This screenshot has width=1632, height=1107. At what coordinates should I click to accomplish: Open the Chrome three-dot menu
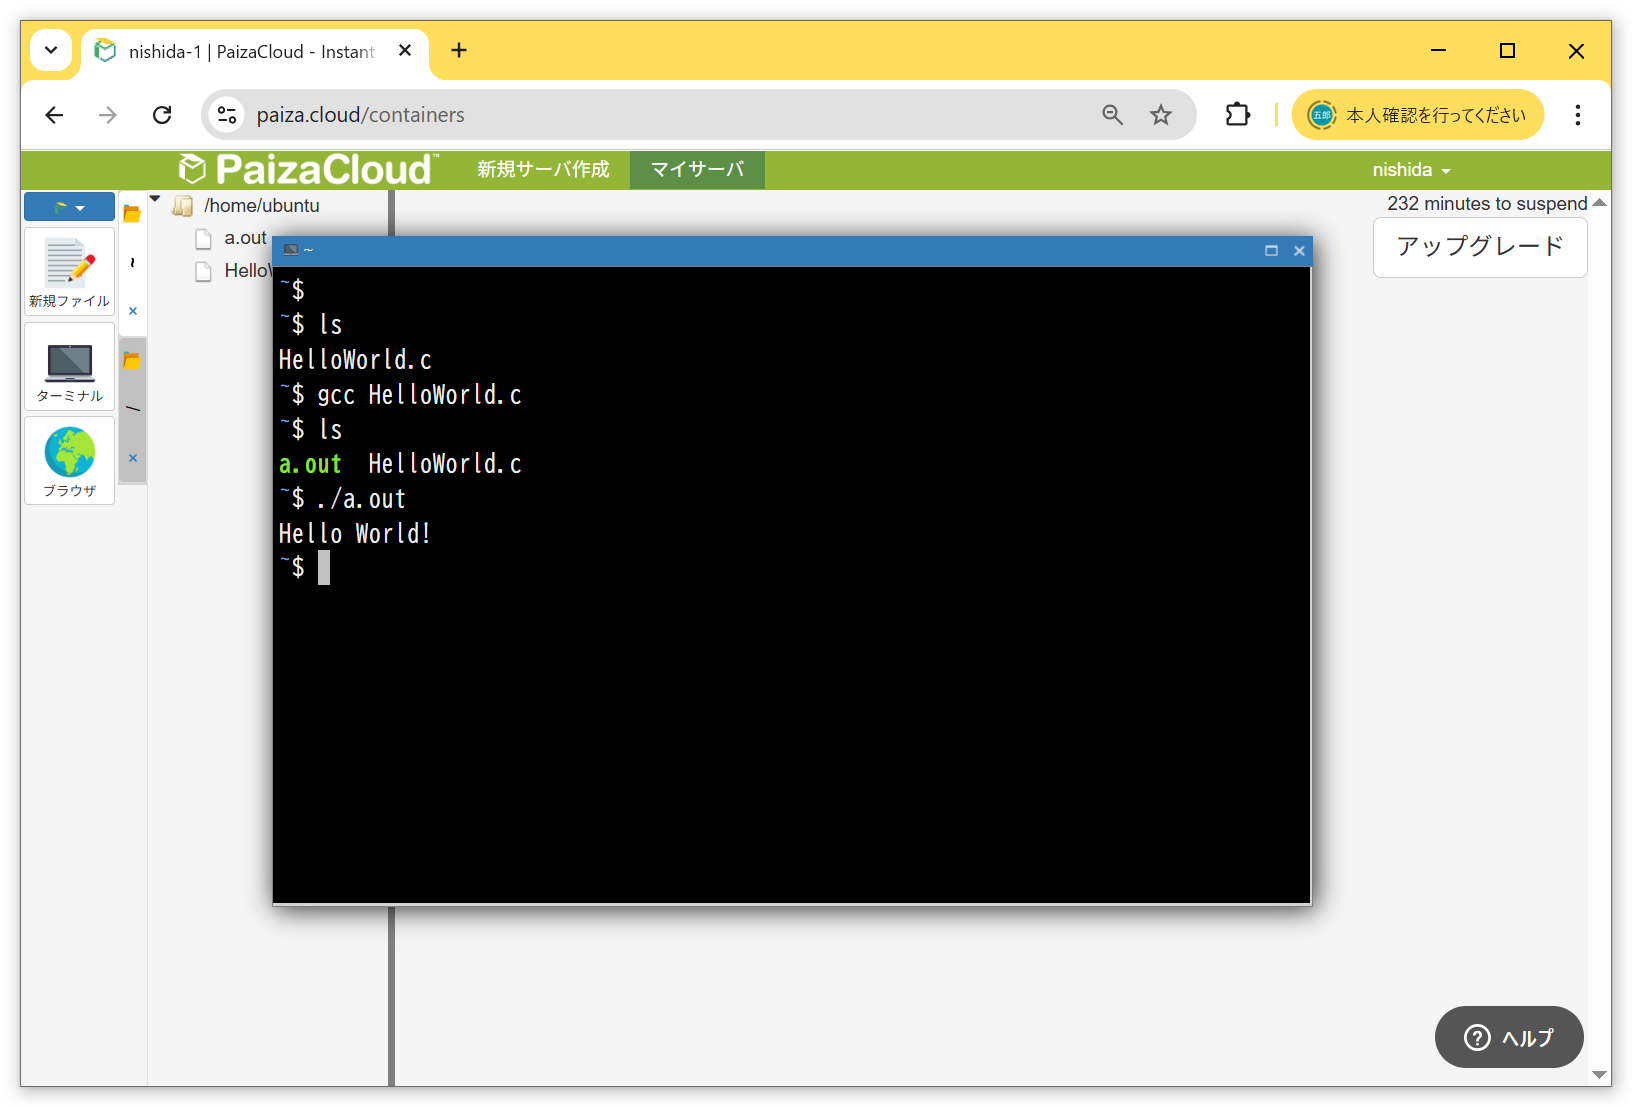pyautogui.click(x=1577, y=115)
